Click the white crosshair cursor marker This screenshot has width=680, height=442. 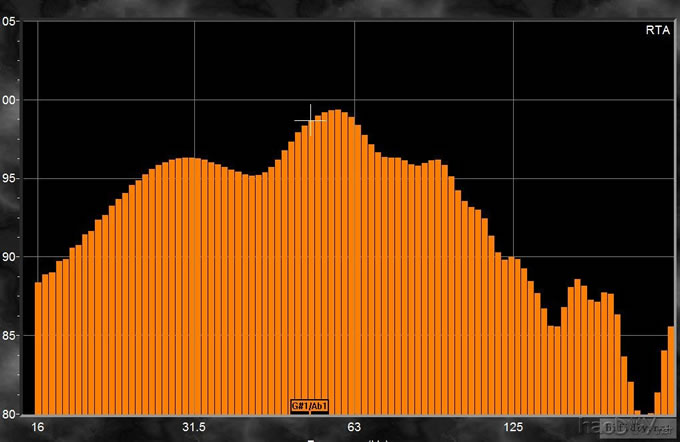pos(310,120)
